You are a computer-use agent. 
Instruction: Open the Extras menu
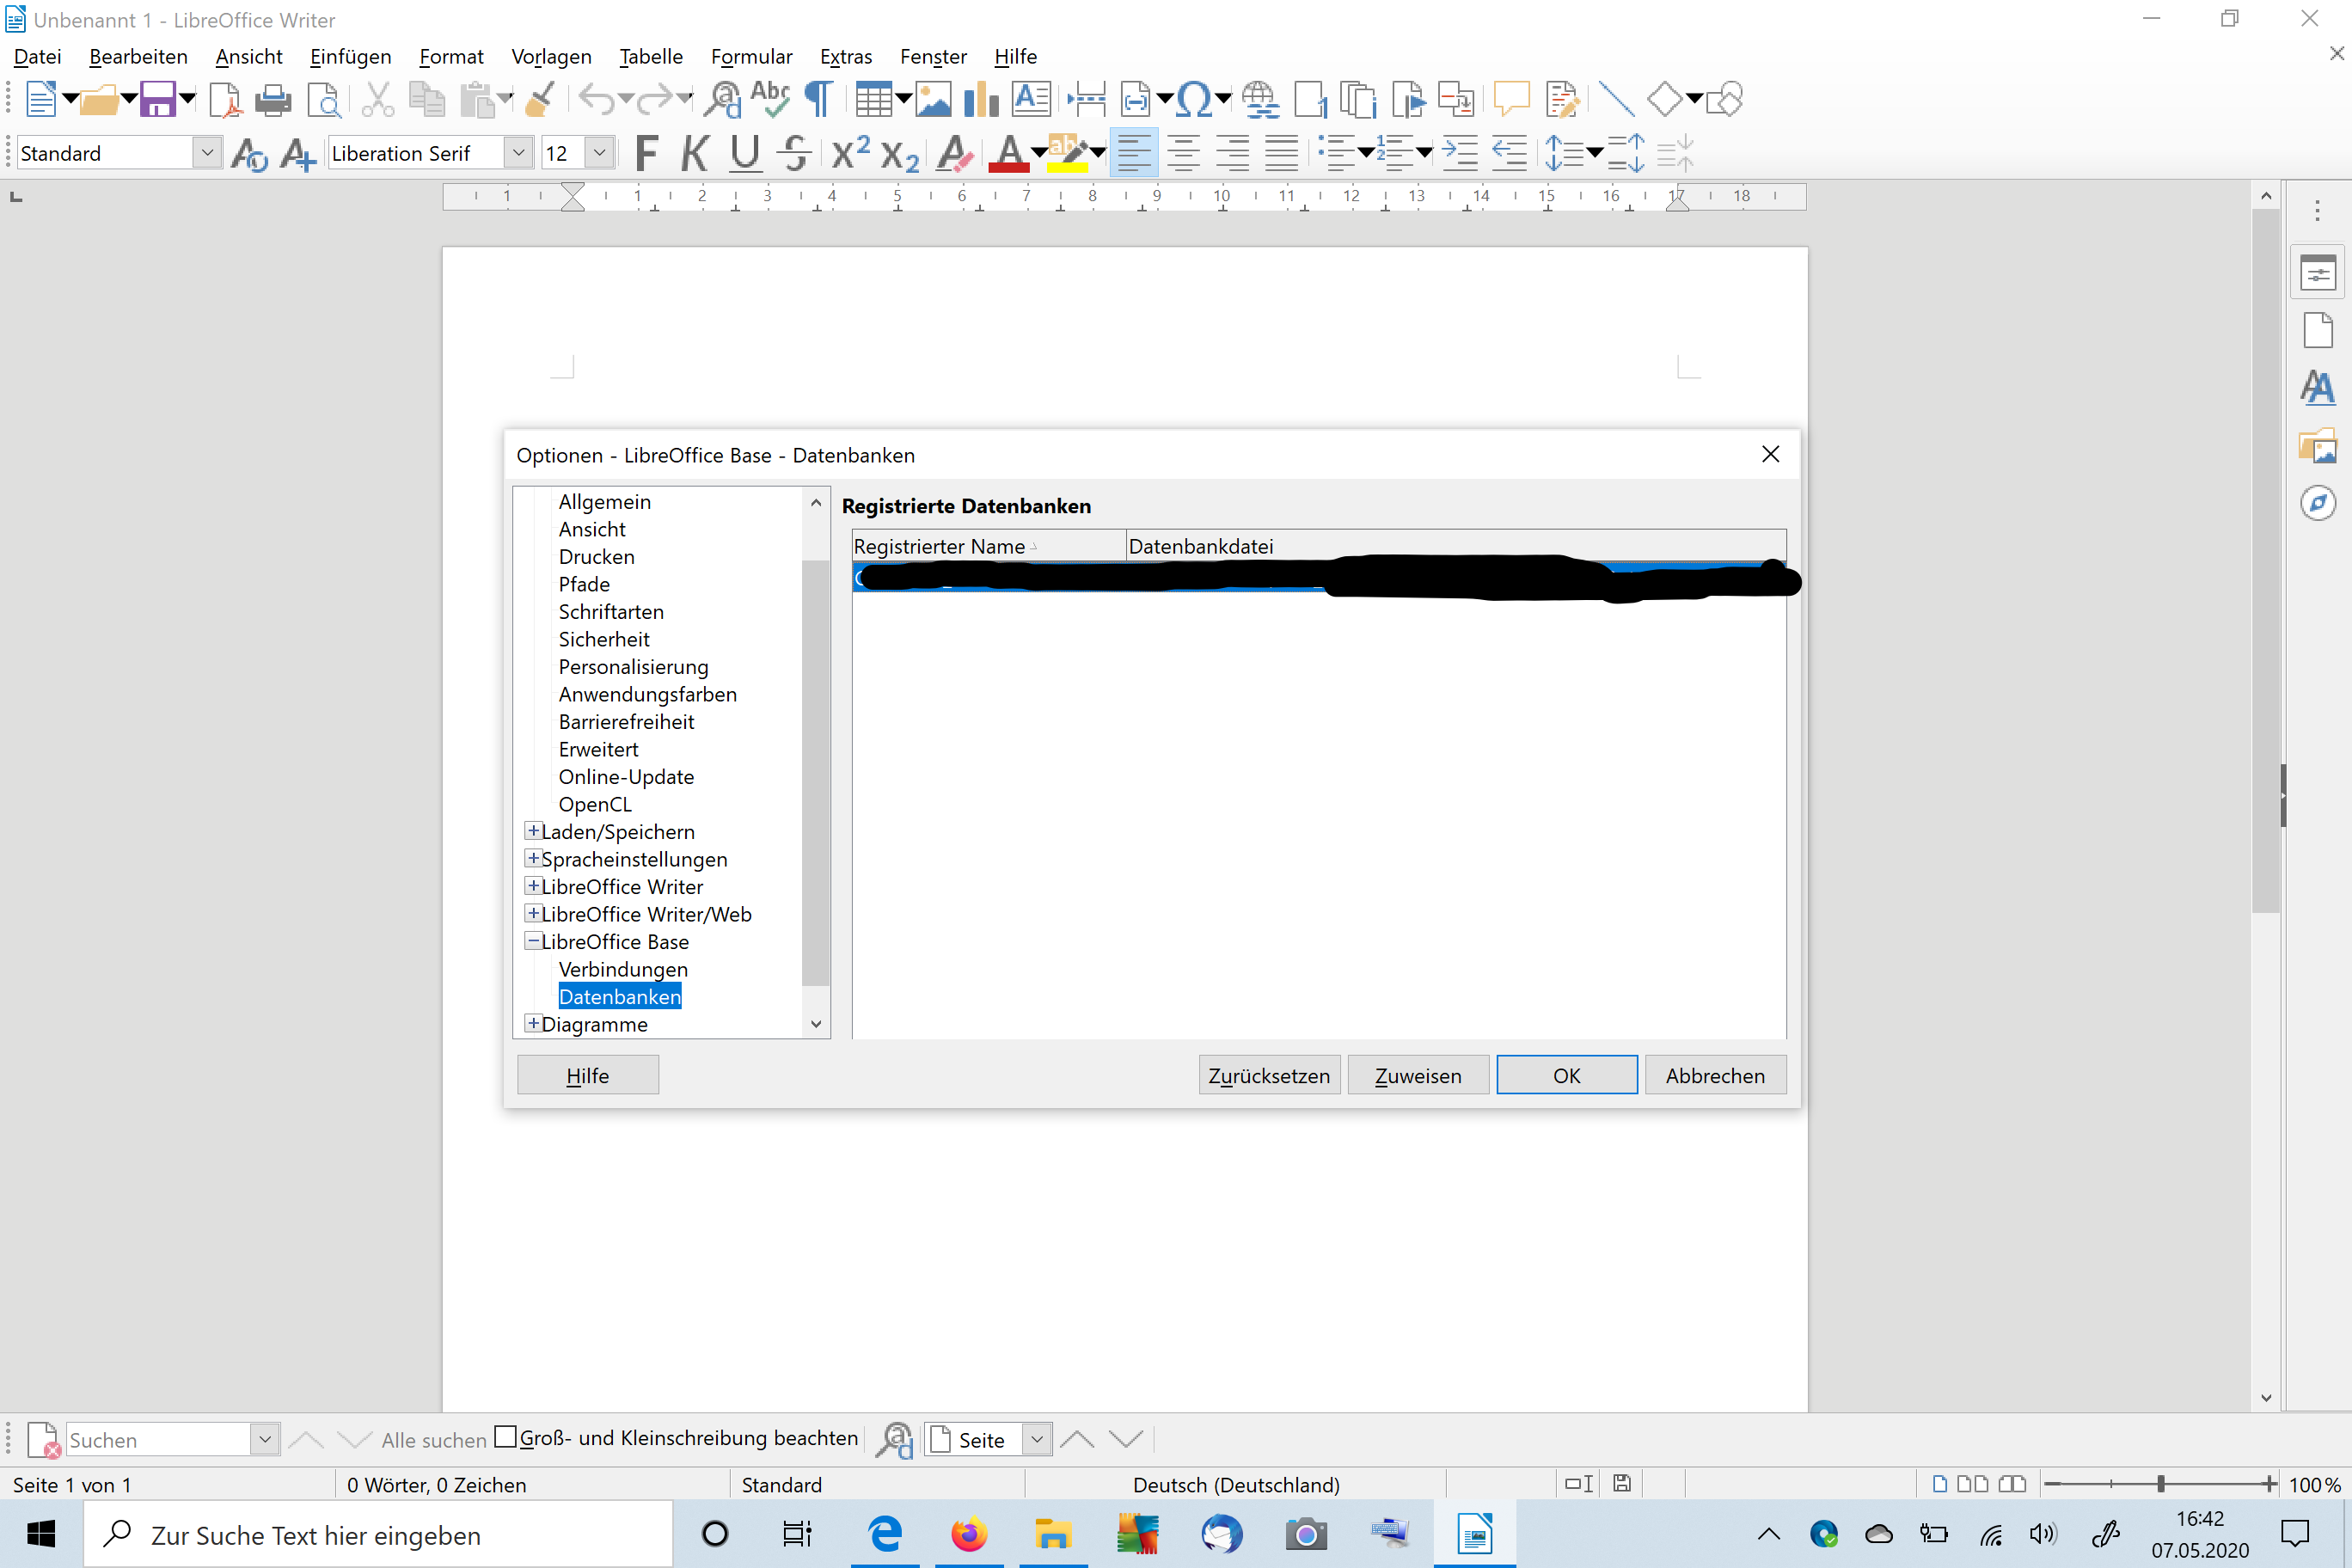[x=845, y=57]
